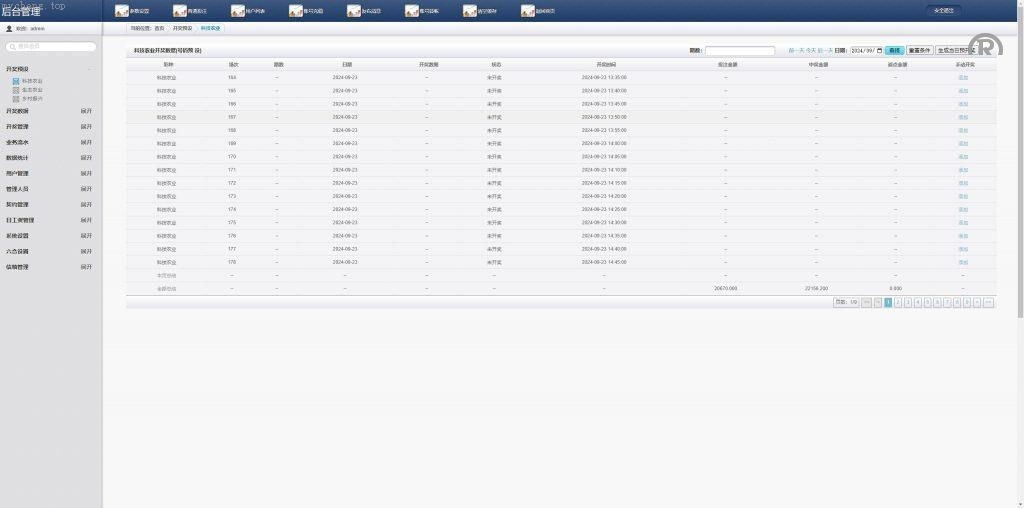Expand the 用户管理 sidebar section
Viewport: 1024px width, 508px height.
[x=86, y=173]
